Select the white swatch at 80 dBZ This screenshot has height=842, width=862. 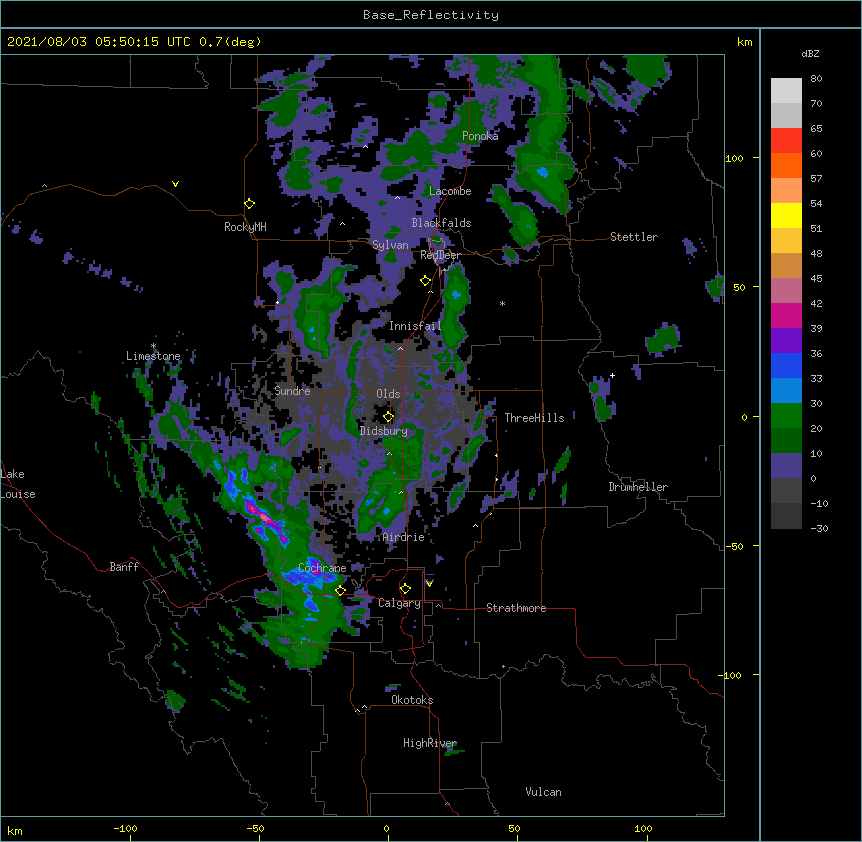[786, 91]
